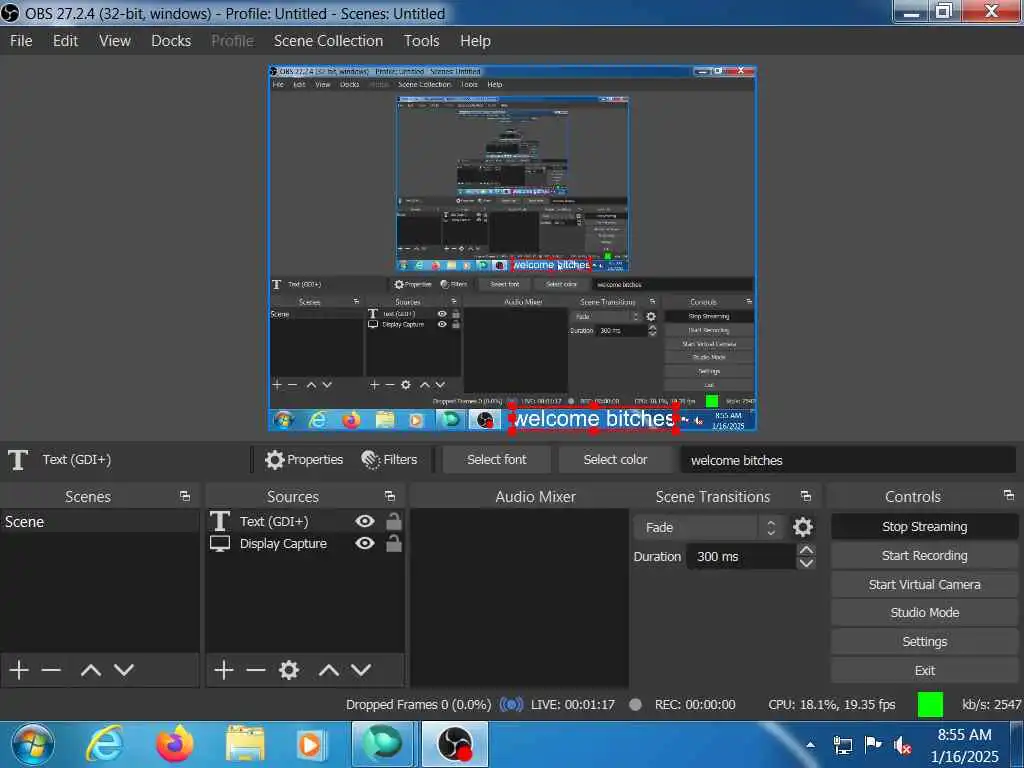Open the Tools menu

coord(422,40)
